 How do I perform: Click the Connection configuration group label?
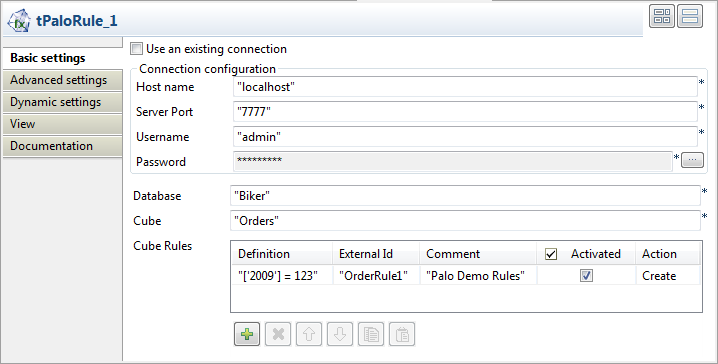pyautogui.click(x=207, y=69)
